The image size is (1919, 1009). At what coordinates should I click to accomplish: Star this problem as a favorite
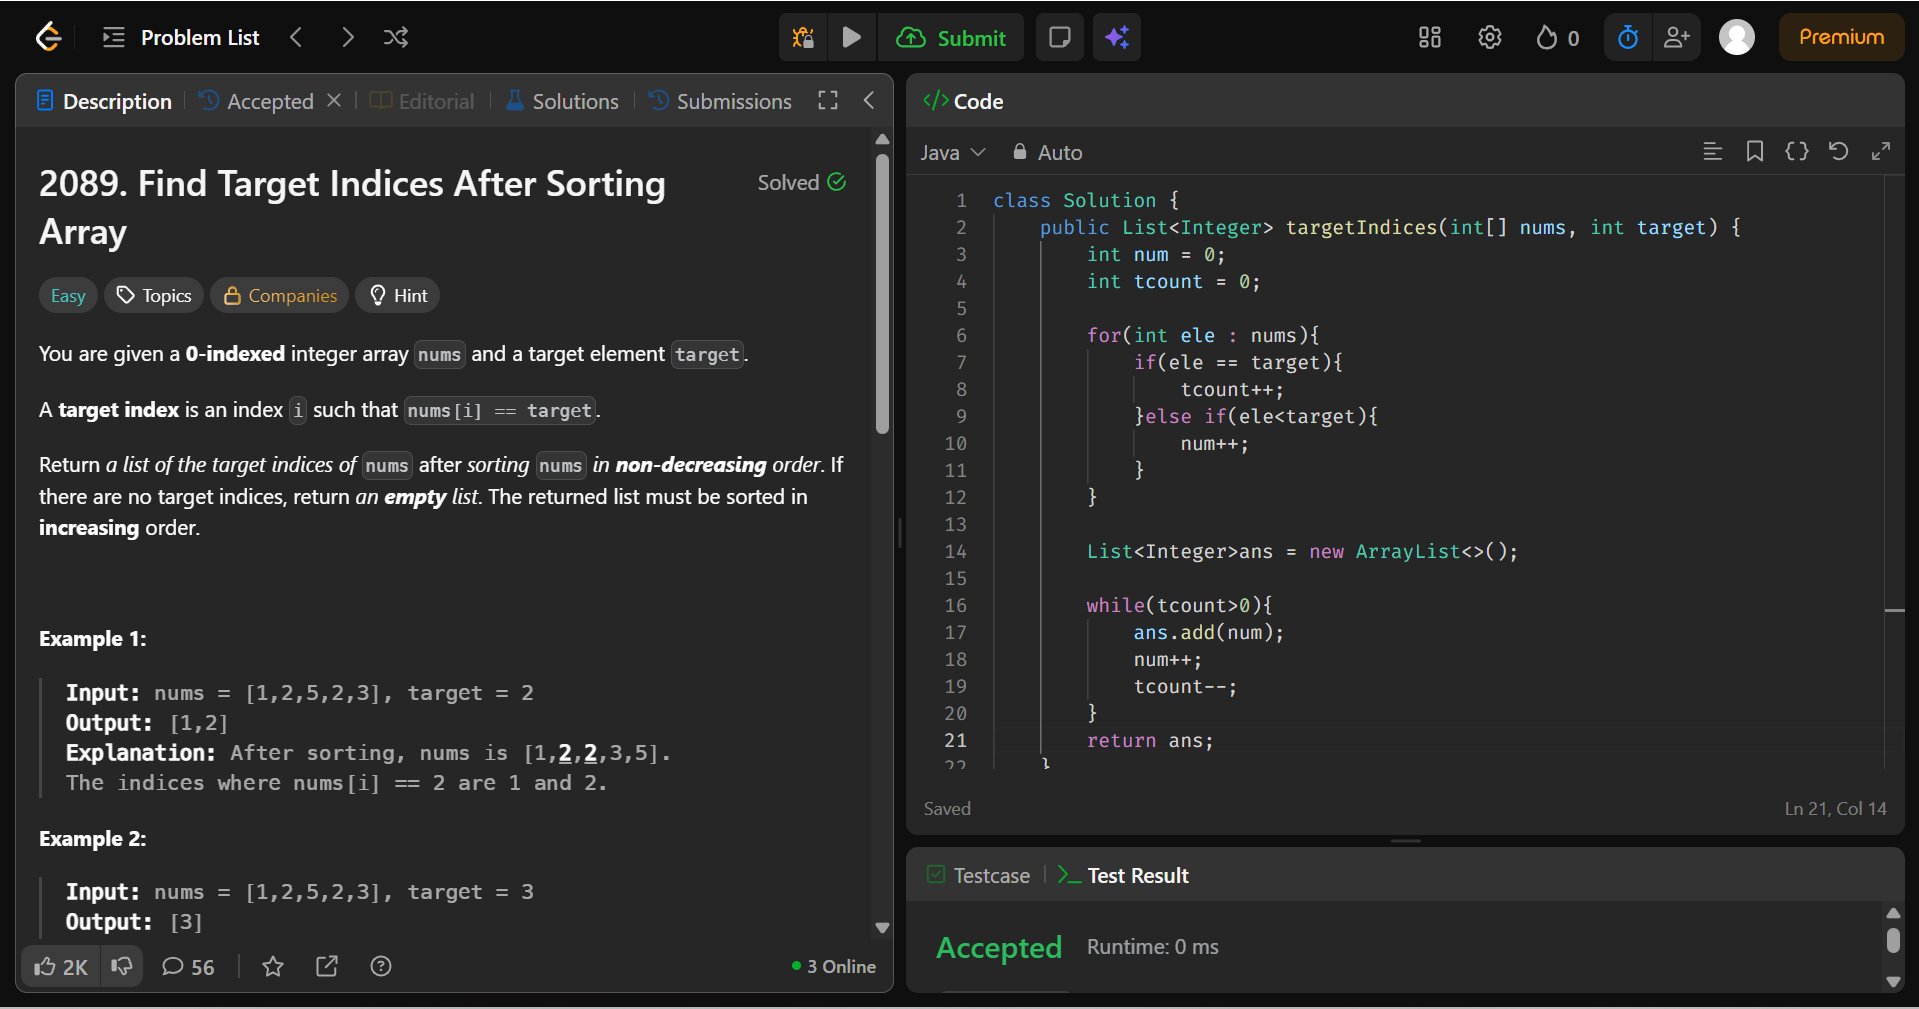coord(273,967)
